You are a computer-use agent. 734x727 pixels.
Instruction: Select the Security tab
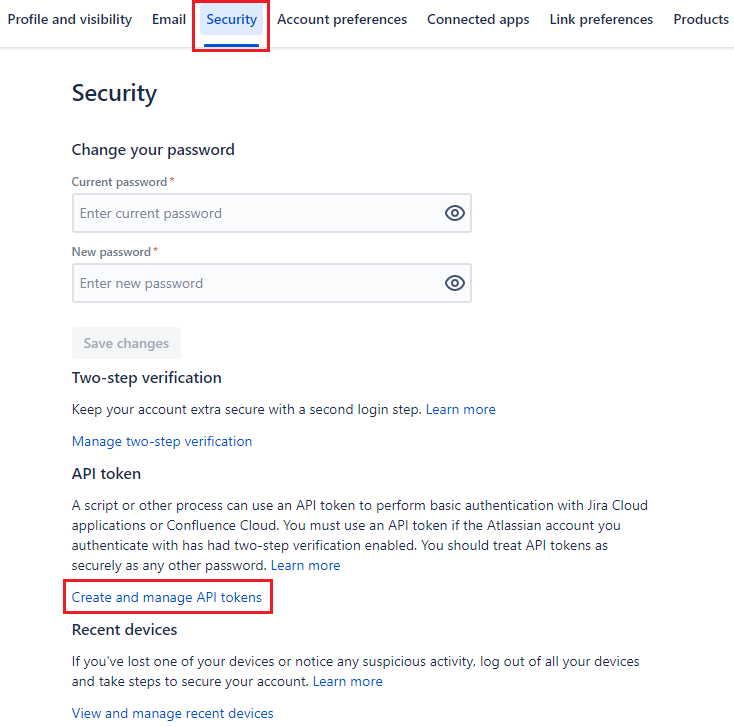(x=231, y=20)
